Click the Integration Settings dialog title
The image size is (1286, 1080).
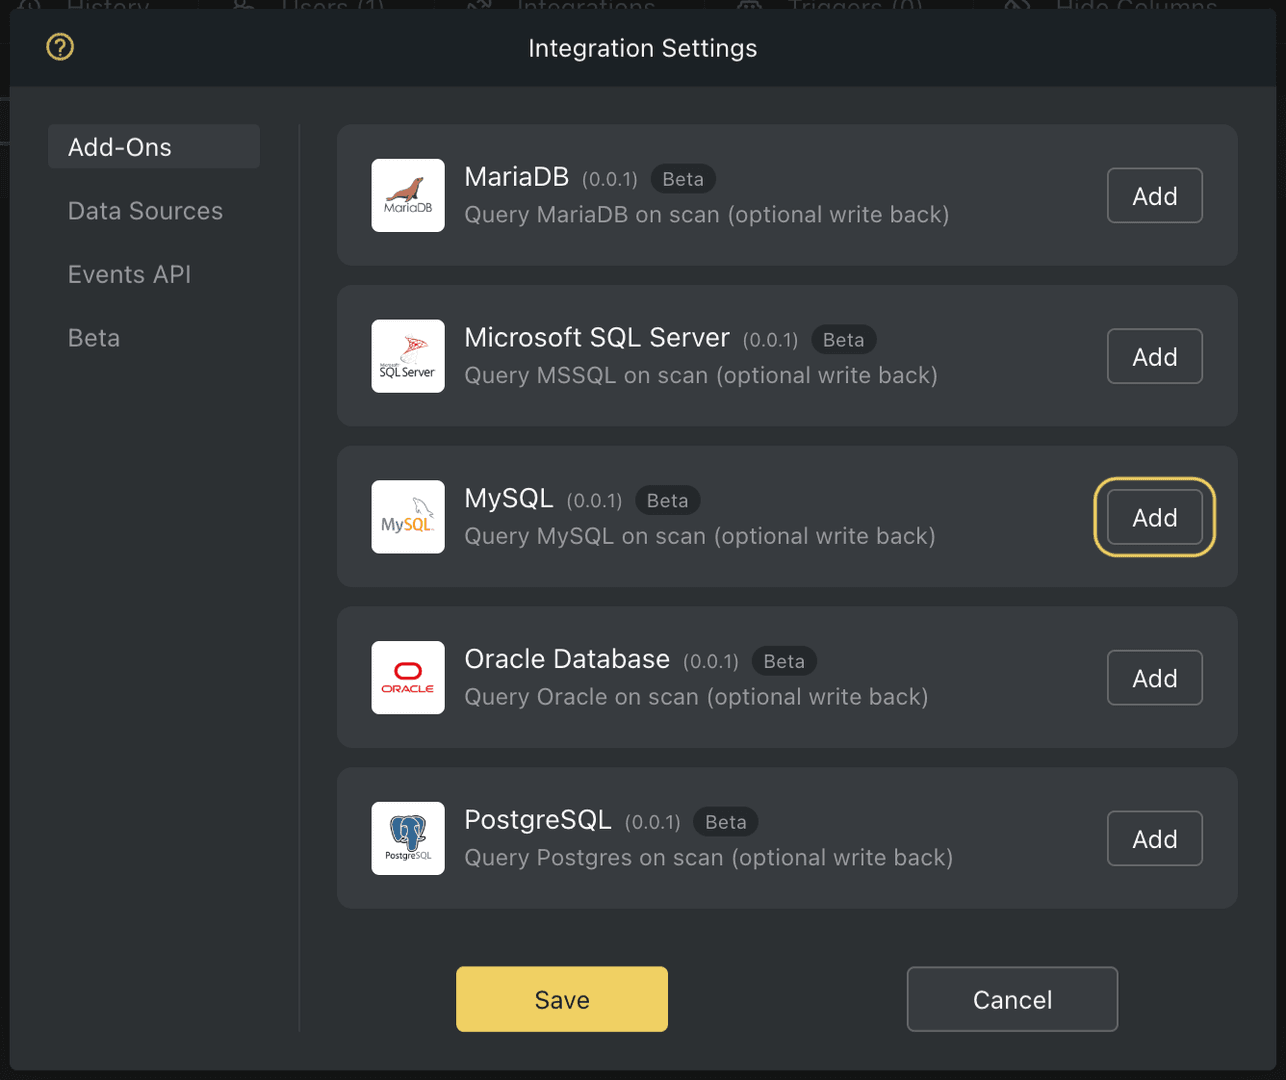click(643, 48)
